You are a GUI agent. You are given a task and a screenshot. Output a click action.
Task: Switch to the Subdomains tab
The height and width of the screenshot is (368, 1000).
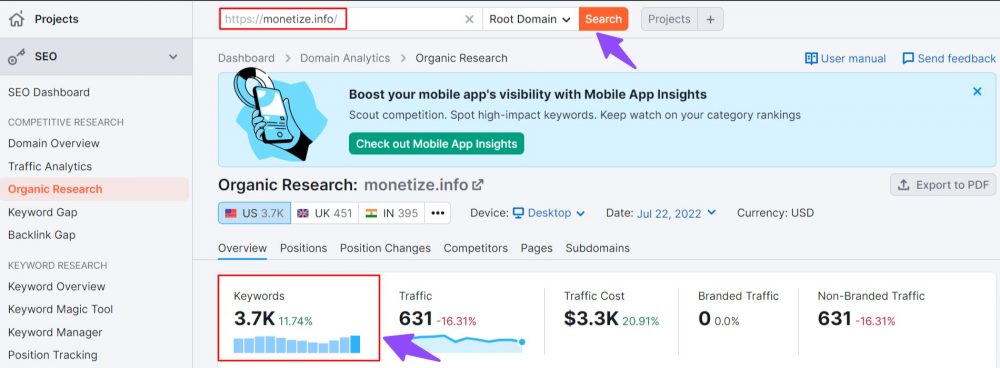point(598,248)
